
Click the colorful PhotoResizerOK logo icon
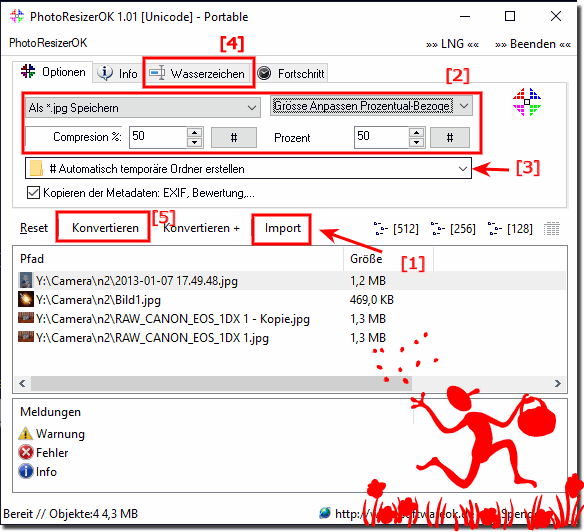click(527, 102)
